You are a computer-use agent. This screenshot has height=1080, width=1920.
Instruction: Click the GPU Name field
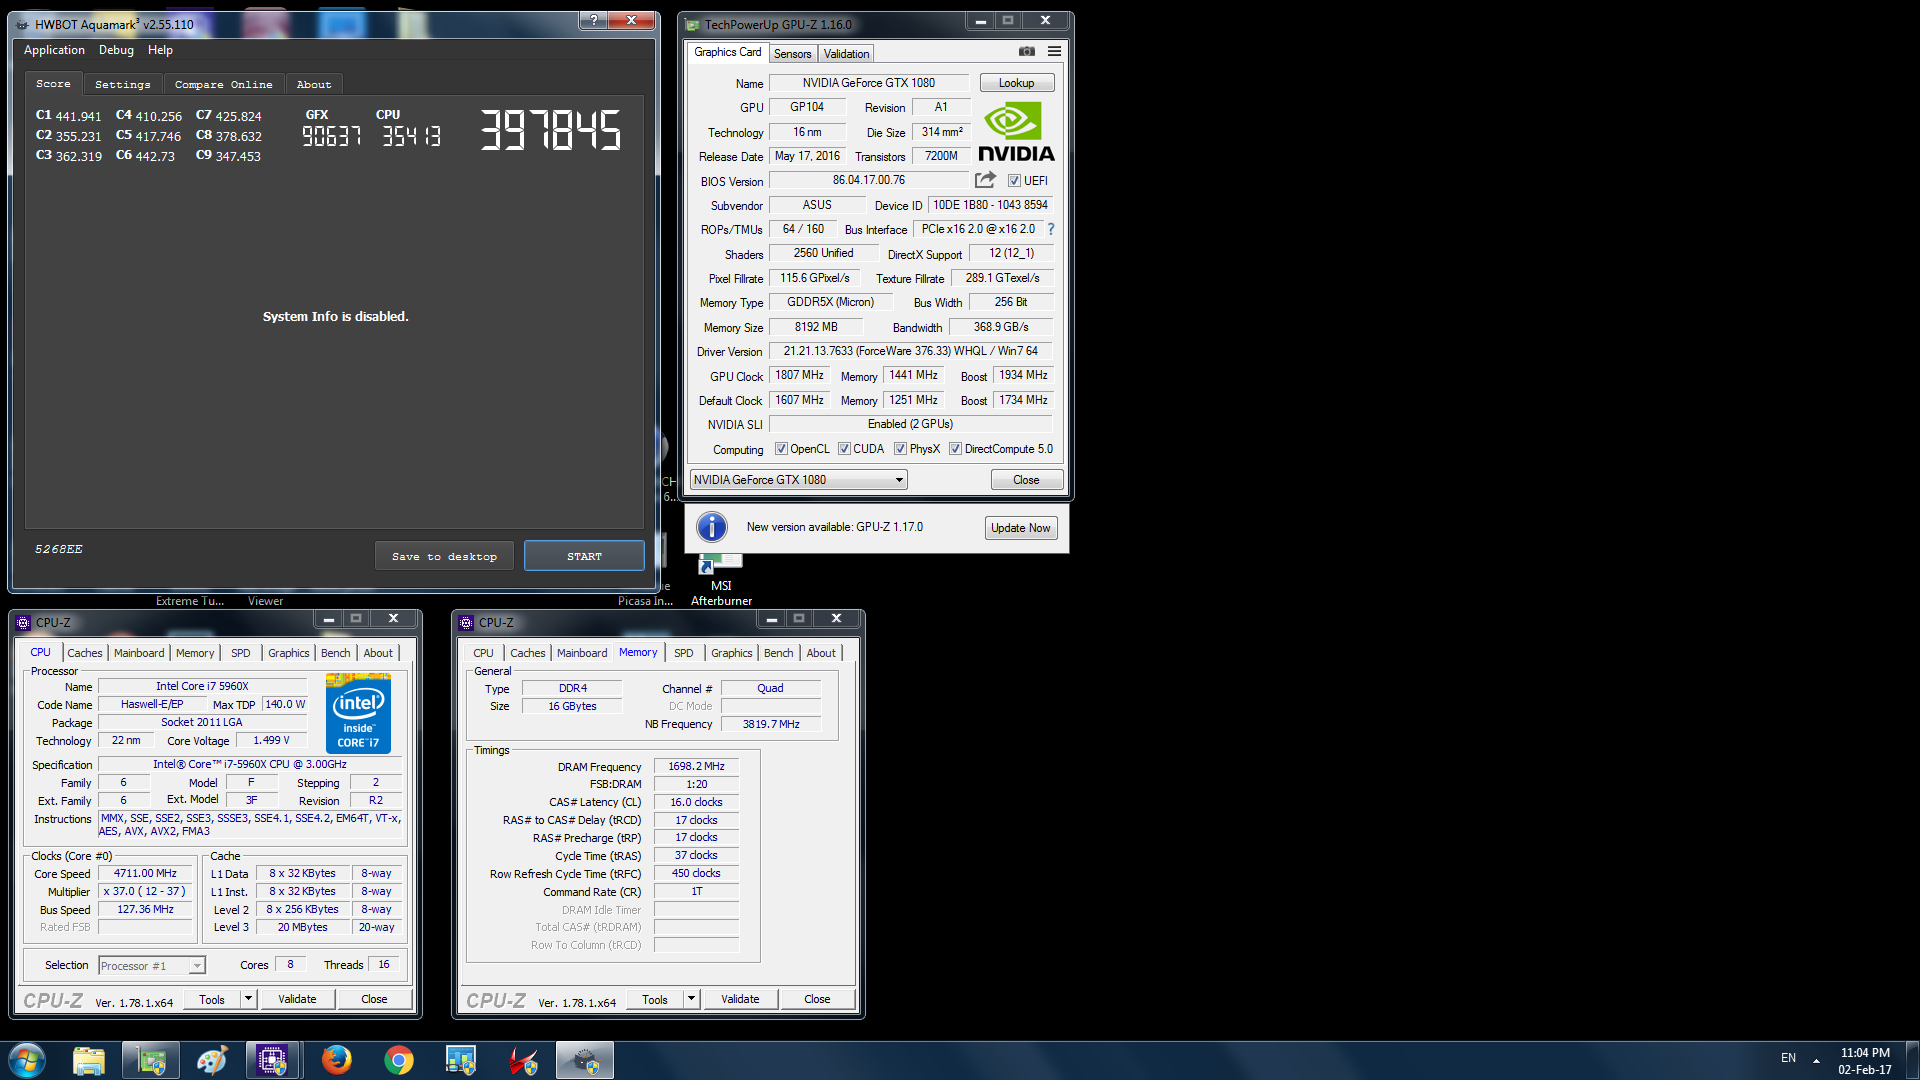868,83
